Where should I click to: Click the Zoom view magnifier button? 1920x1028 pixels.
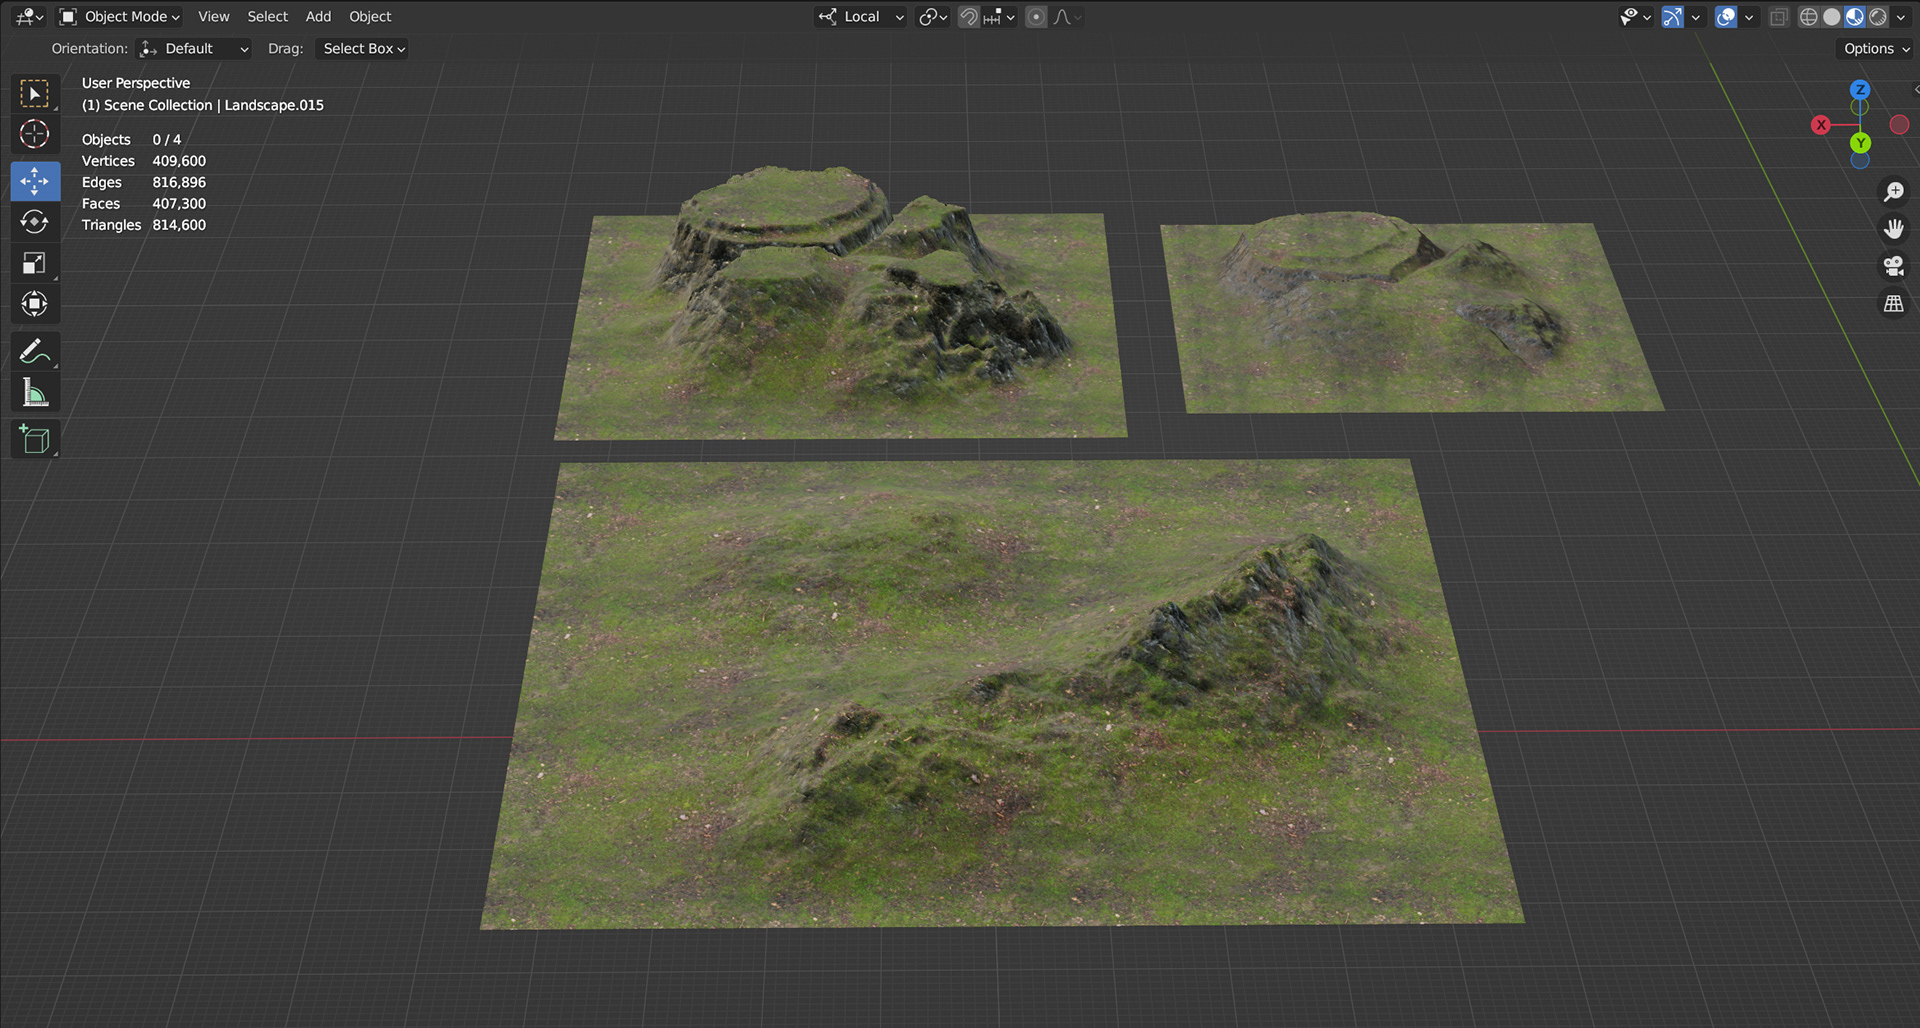tap(1893, 191)
